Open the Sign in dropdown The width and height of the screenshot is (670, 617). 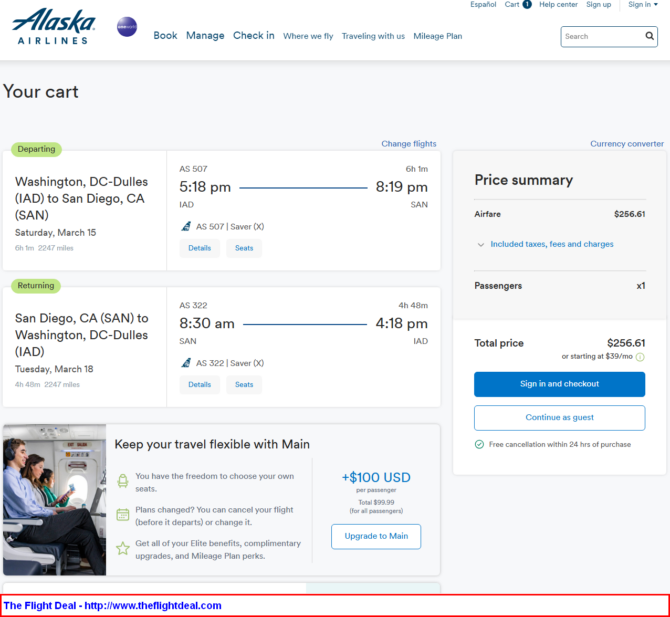click(x=640, y=5)
